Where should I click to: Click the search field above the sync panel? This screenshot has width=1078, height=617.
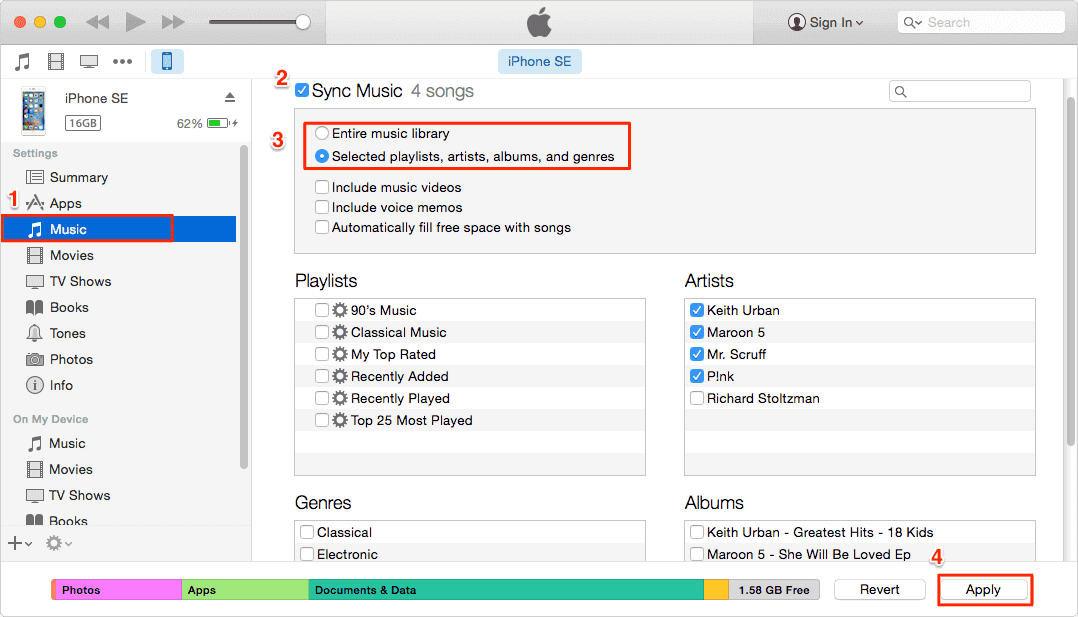(x=959, y=90)
